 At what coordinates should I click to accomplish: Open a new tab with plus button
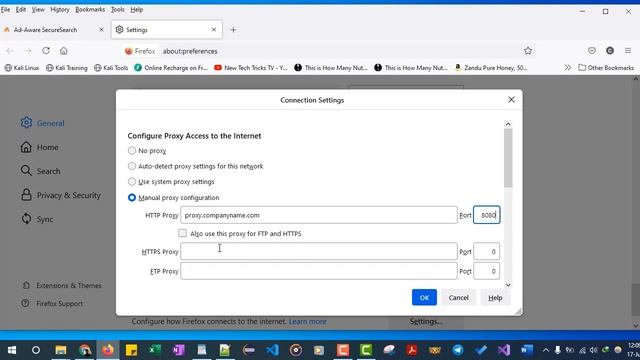click(x=233, y=30)
